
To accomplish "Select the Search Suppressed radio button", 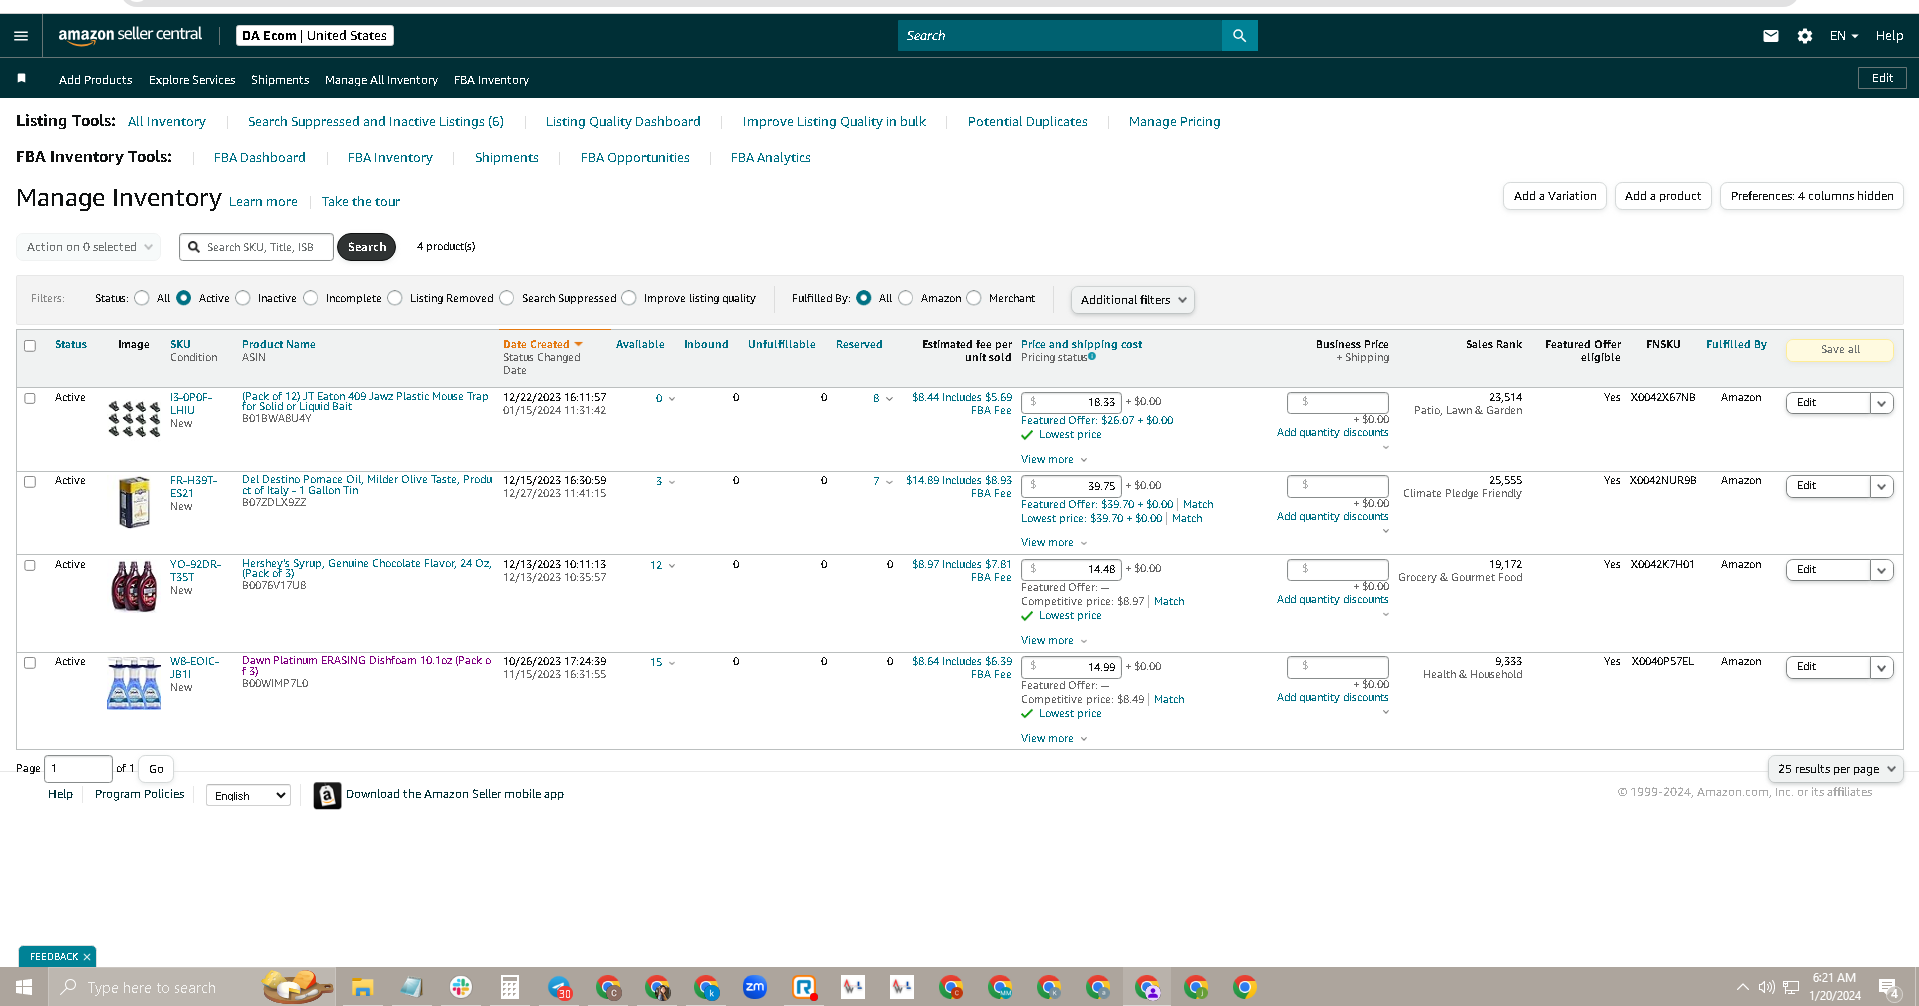I will 507,298.
